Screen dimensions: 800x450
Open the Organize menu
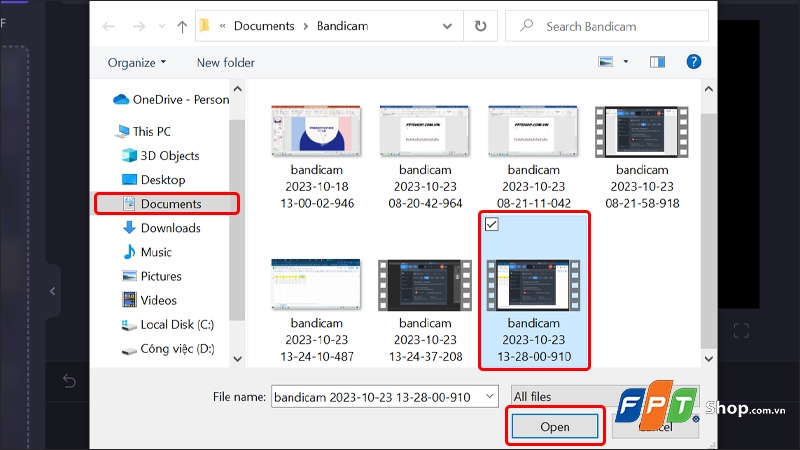(x=137, y=63)
